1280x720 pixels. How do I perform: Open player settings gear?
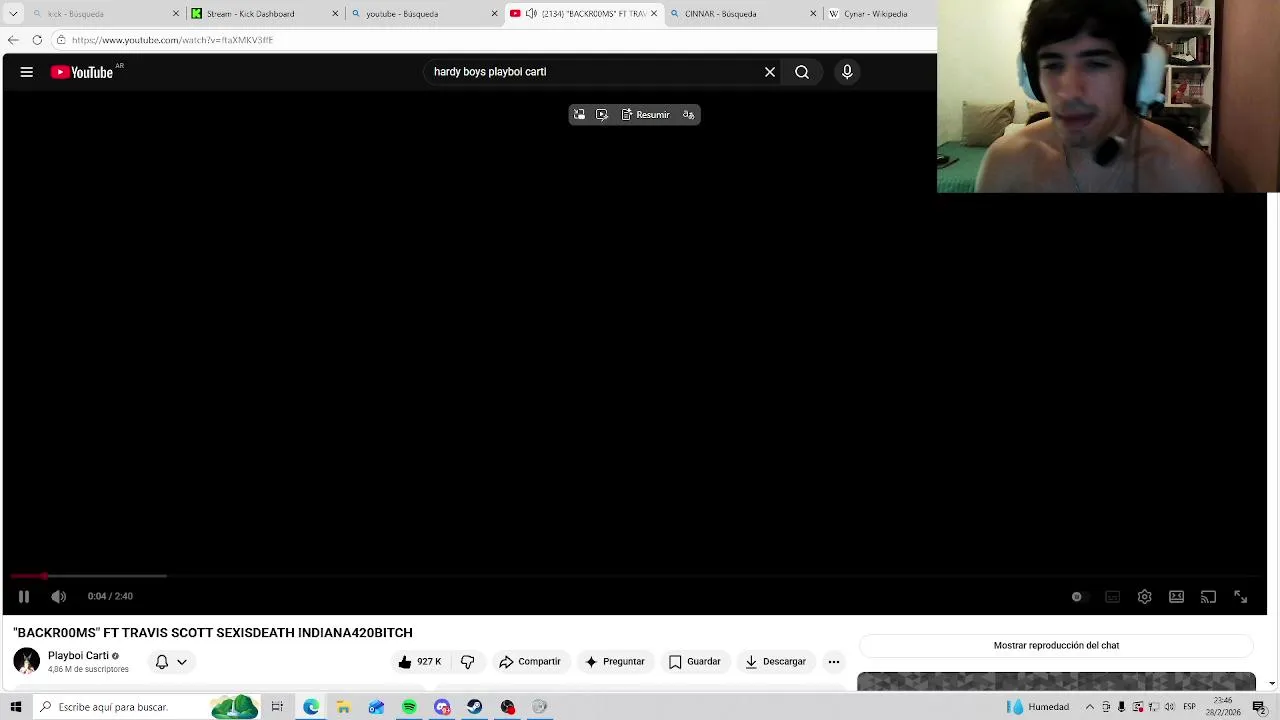[x=1145, y=597]
